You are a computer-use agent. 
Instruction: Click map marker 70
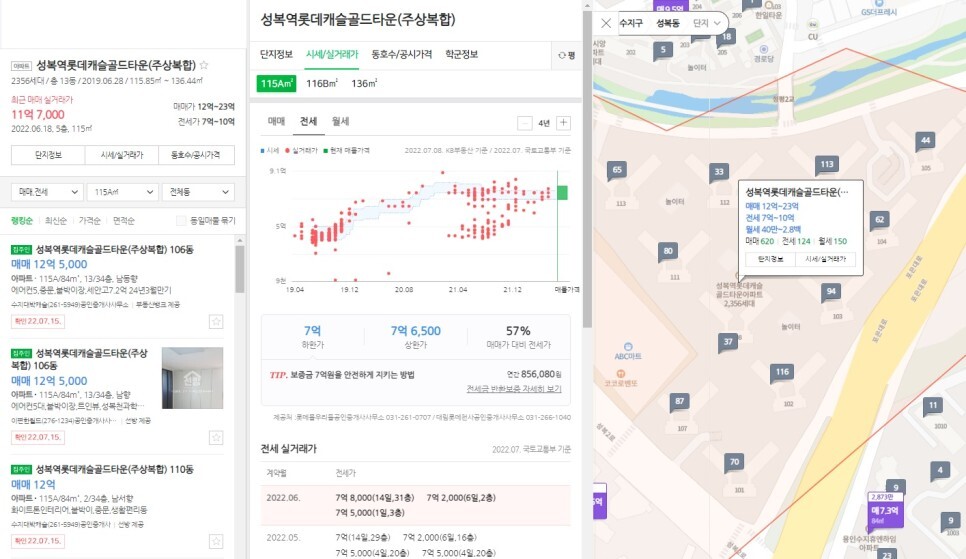734,462
